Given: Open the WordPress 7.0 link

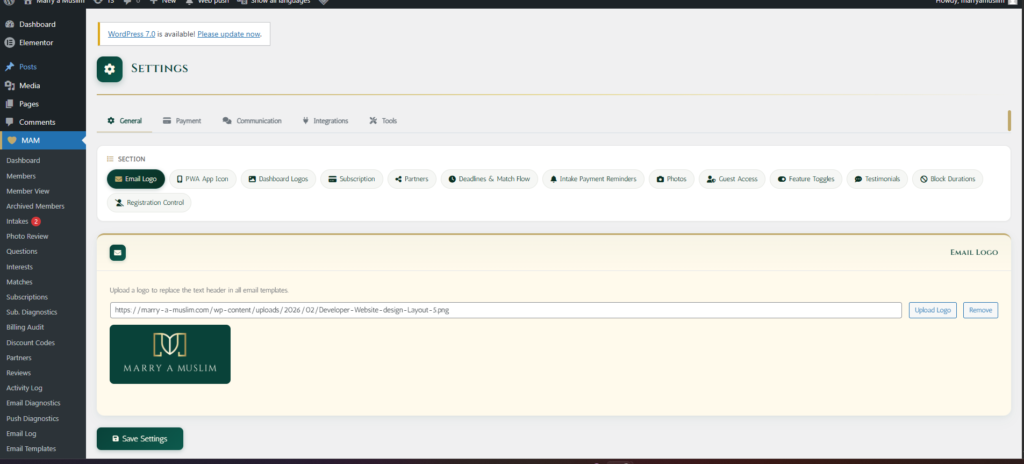Looking at the screenshot, I should (131, 34).
